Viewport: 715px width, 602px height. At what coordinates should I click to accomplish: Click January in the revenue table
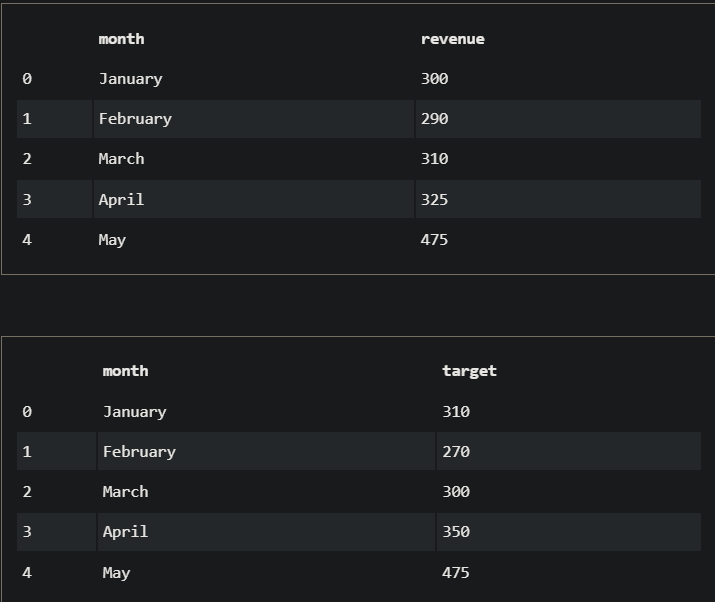130,79
